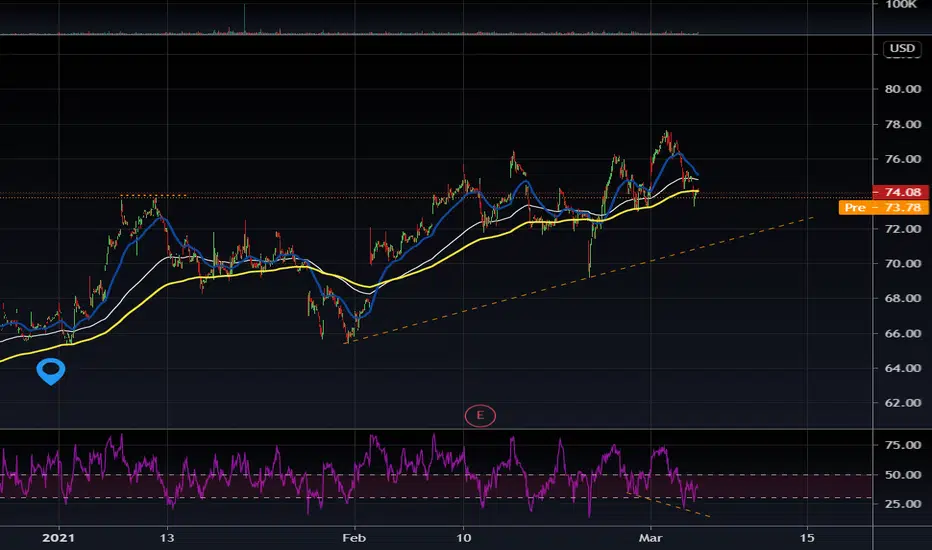The width and height of the screenshot is (932, 550).
Task: Select the dashed orange ascending trendline
Action: [580, 280]
